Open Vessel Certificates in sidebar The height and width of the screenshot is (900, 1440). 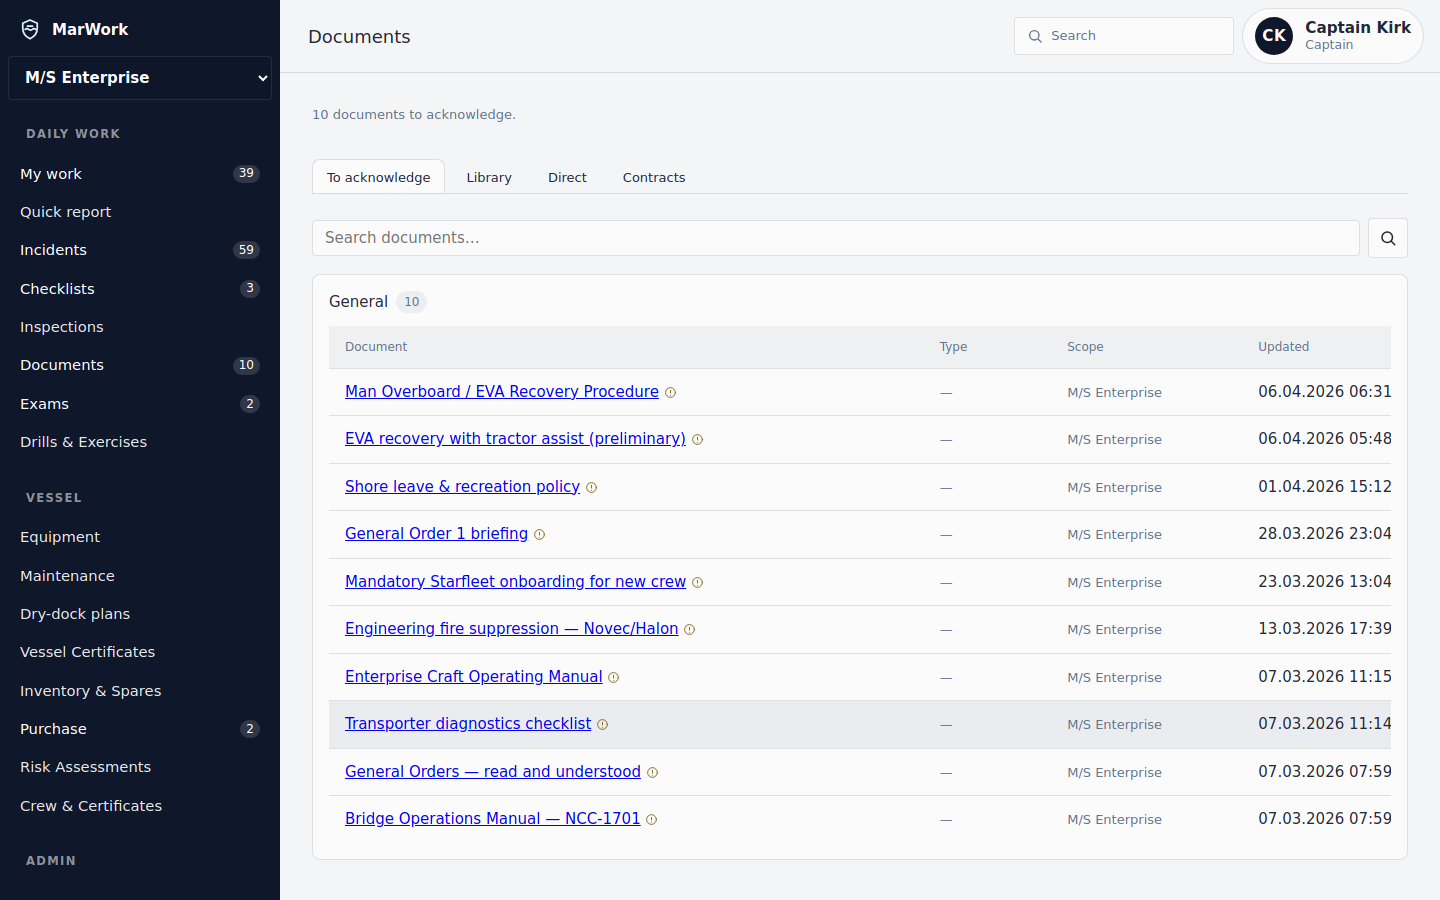click(140, 652)
